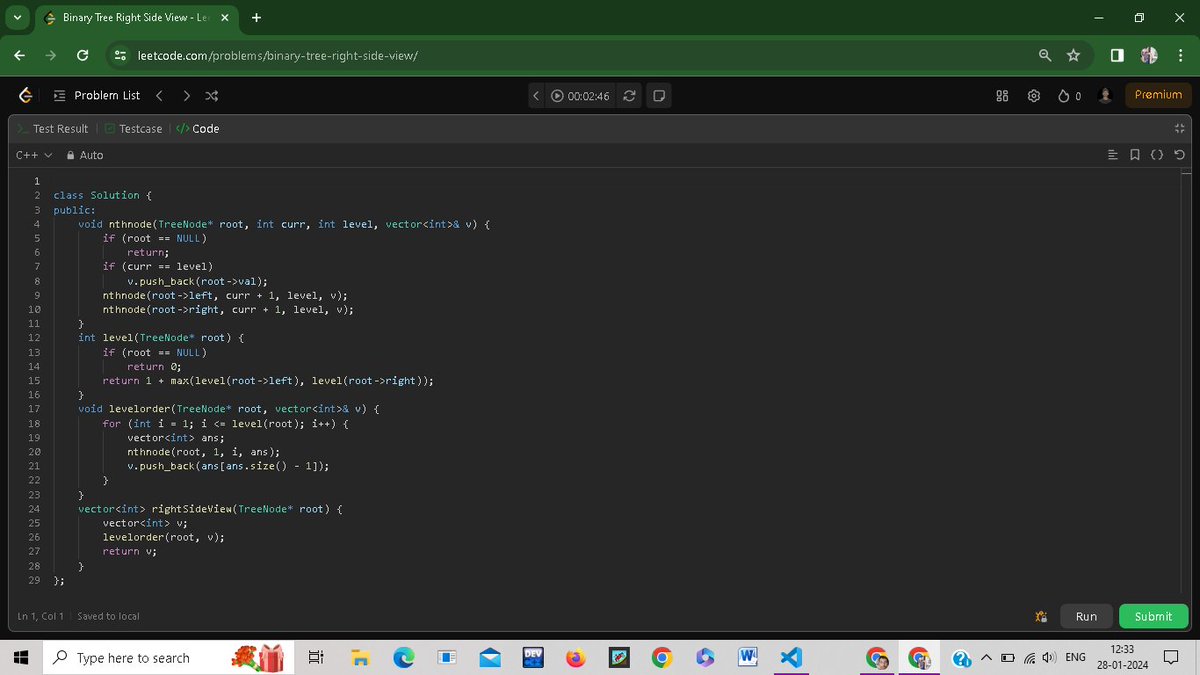The height and width of the screenshot is (675, 1200).
Task: Open the volume control in system tray
Action: (1048, 657)
